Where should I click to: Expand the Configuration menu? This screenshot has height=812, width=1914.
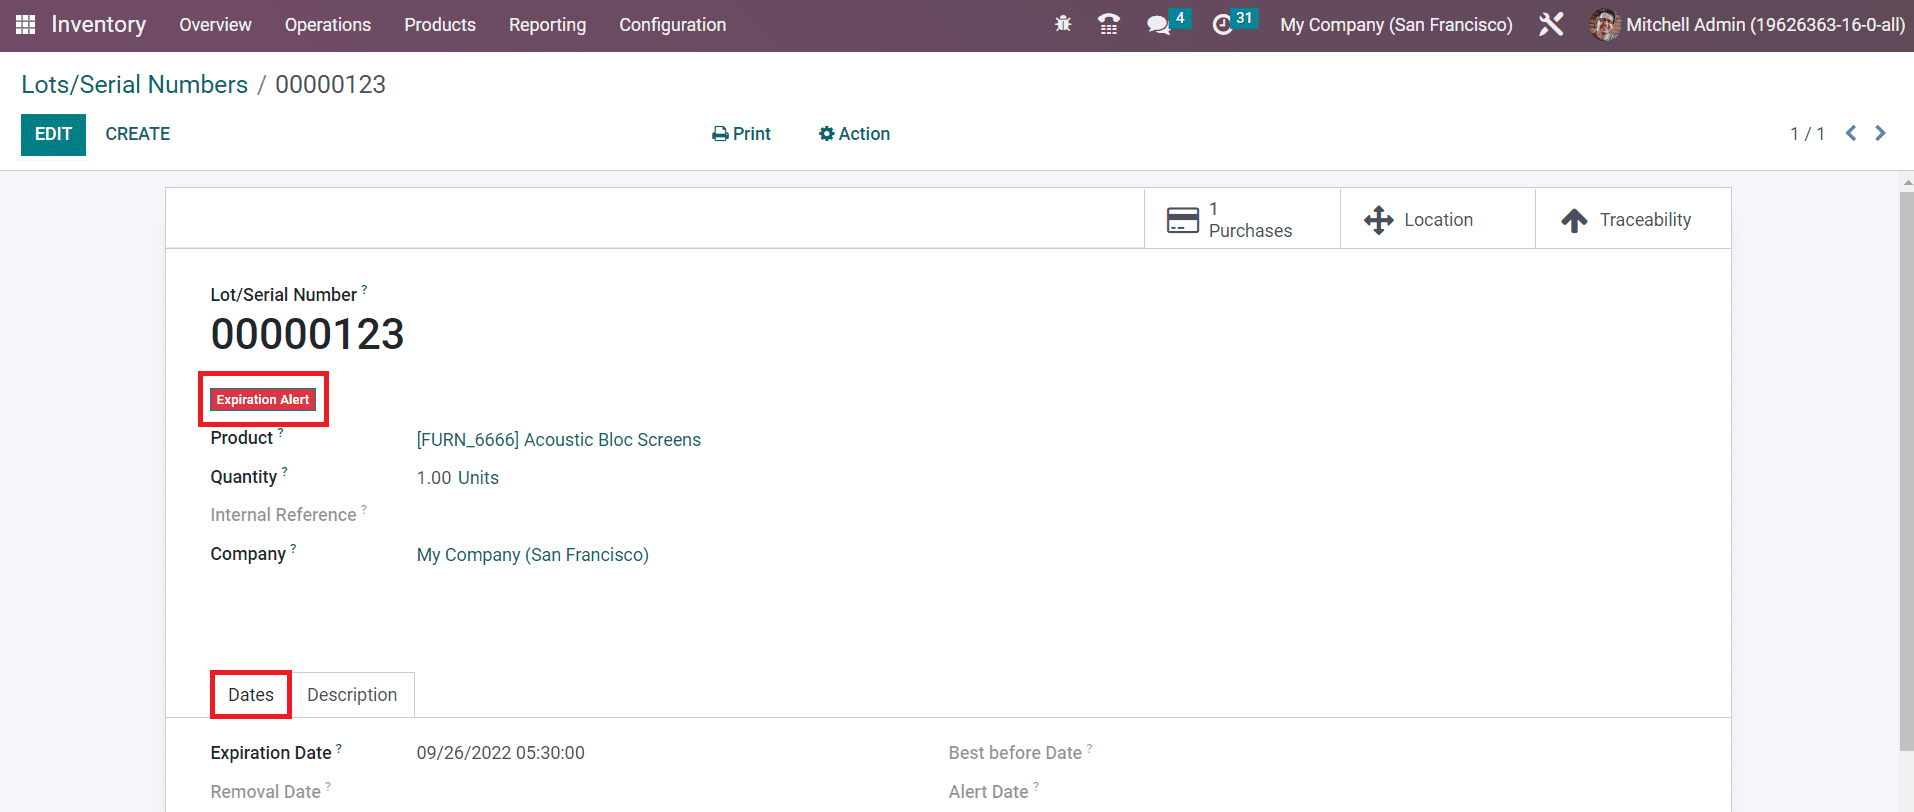672,25
